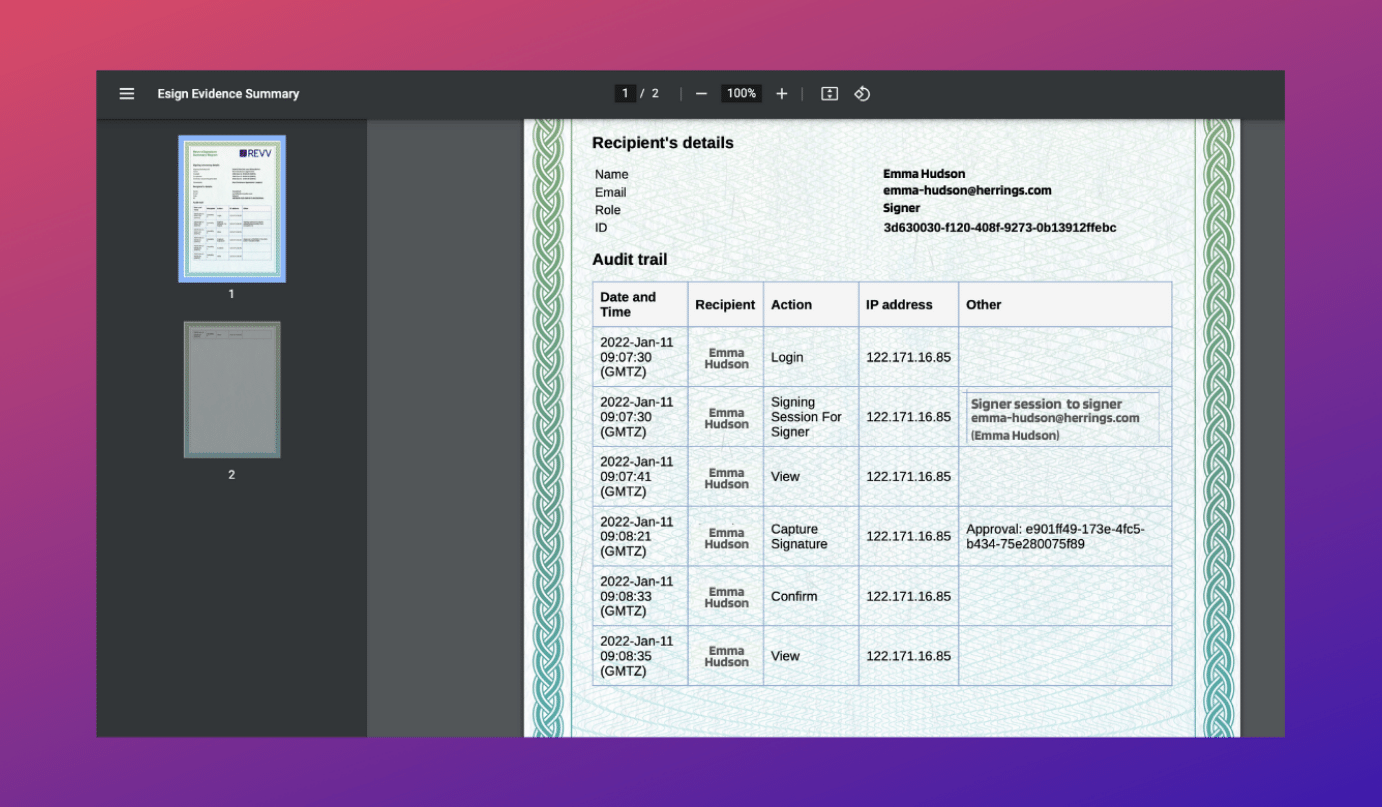Zoom out using the minus icon

[701, 93]
